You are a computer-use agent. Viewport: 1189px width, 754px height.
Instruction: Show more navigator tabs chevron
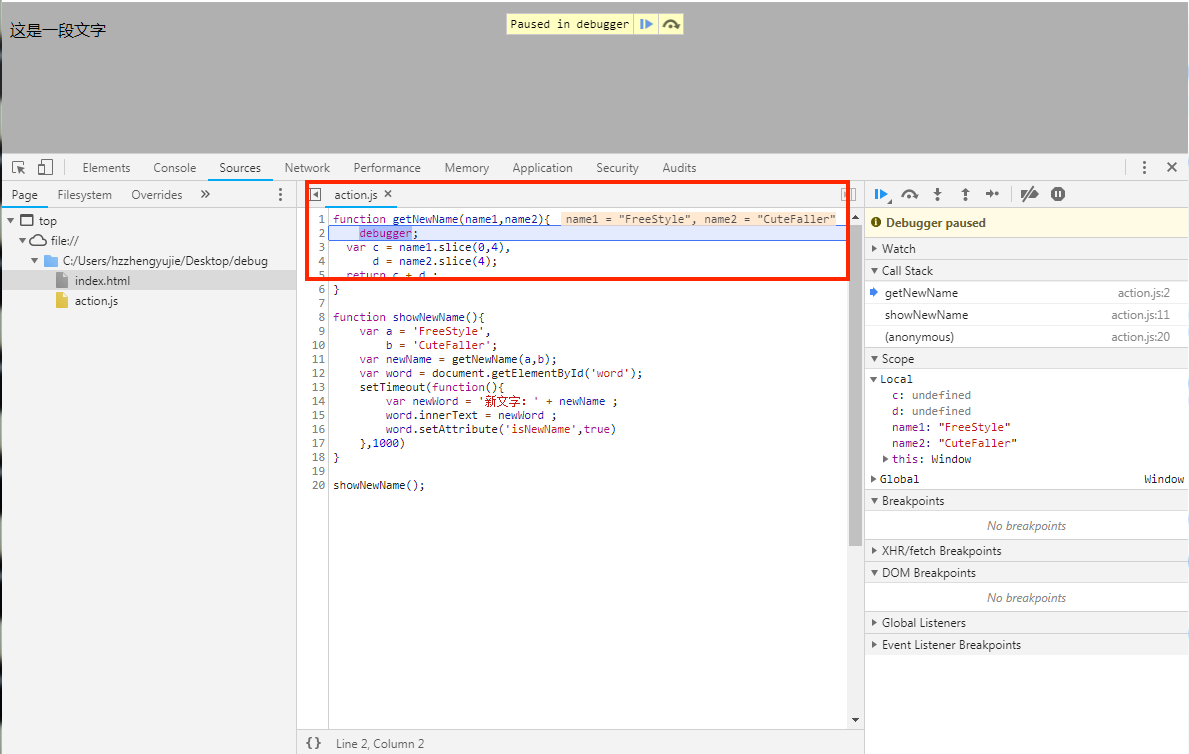[205, 194]
